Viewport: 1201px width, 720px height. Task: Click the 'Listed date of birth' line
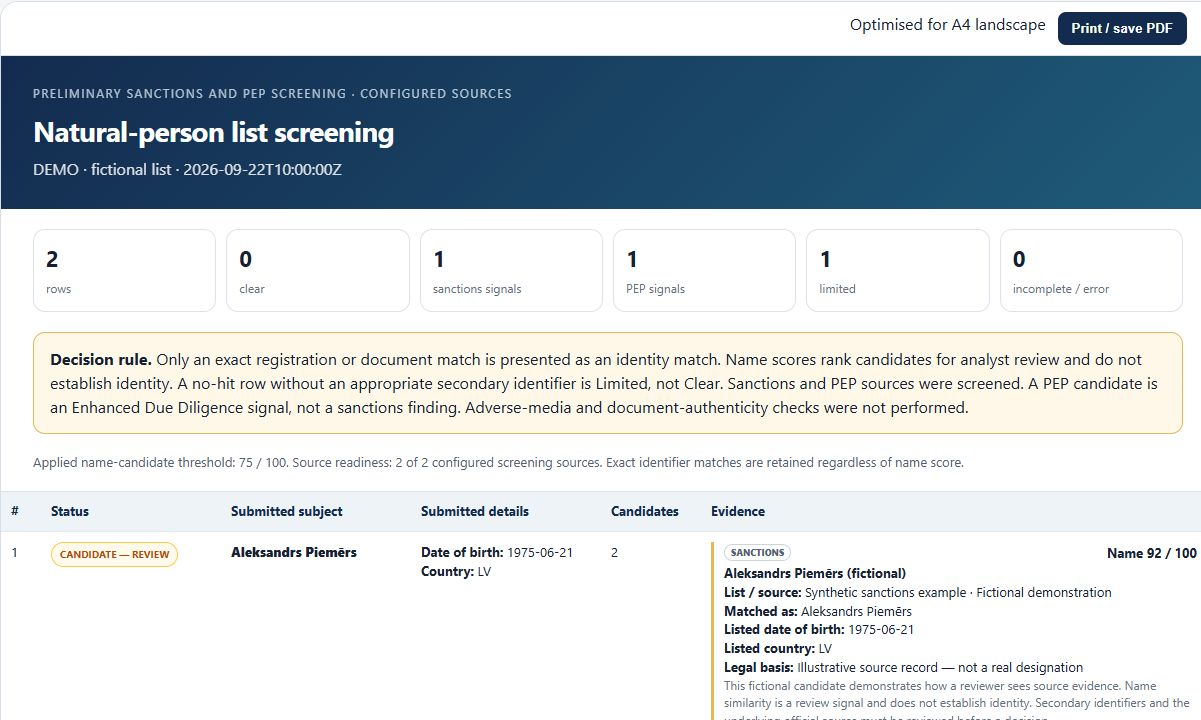pyautogui.click(x=819, y=630)
